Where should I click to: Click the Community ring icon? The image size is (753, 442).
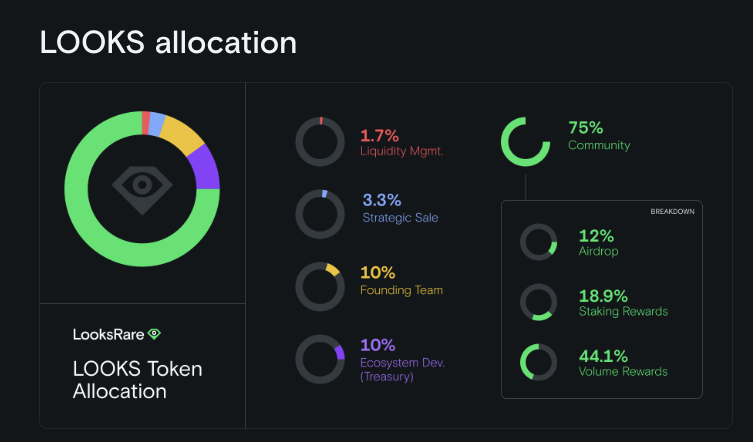point(526,142)
